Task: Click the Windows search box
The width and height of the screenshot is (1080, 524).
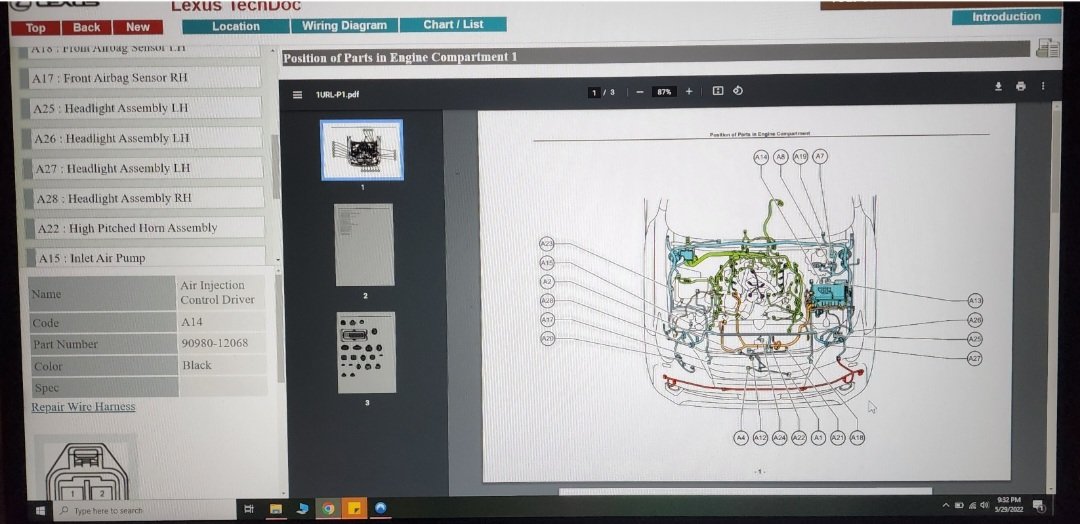Action: coord(143,510)
